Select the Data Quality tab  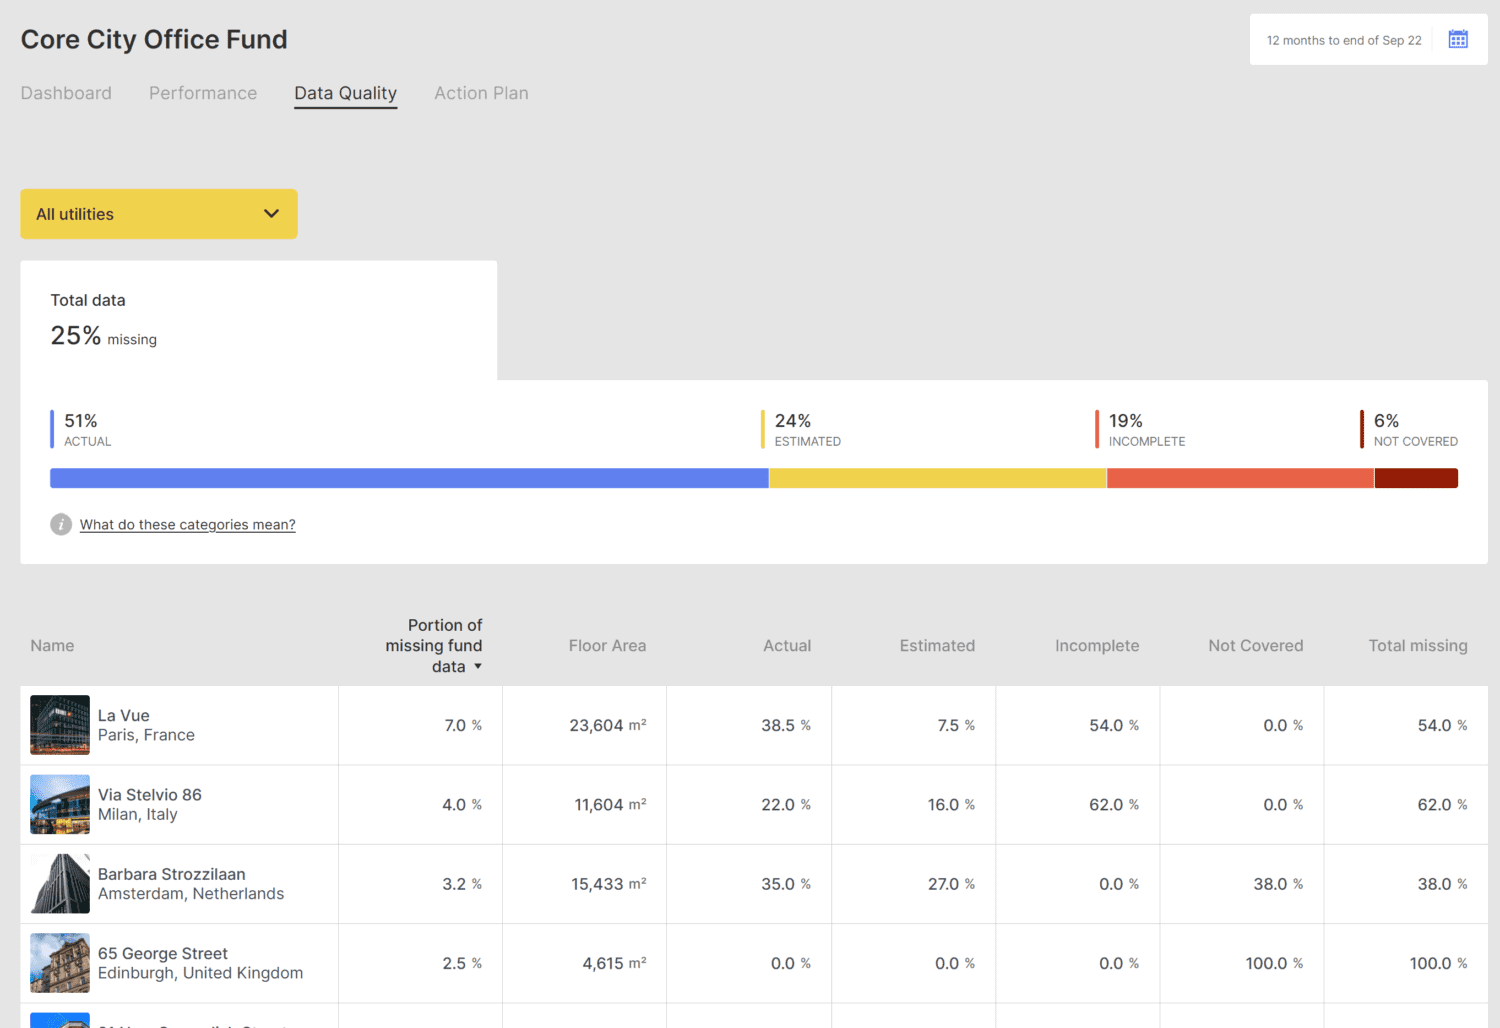click(x=346, y=93)
